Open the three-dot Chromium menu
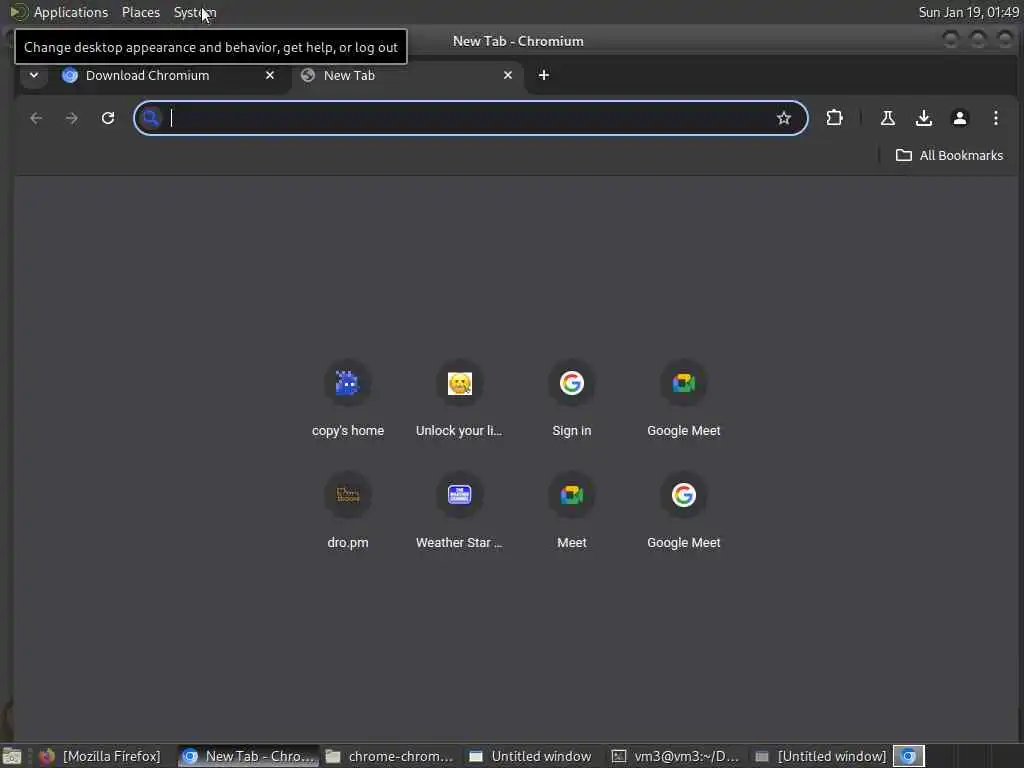Image resolution: width=1024 pixels, height=768 pixels. click(995, 118)
